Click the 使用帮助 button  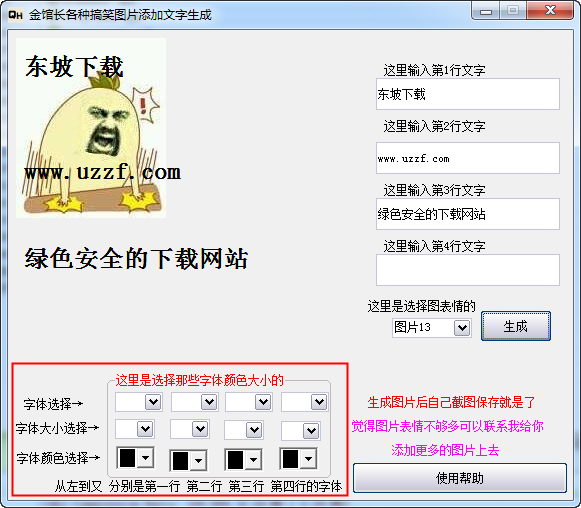tap(459, 478)
